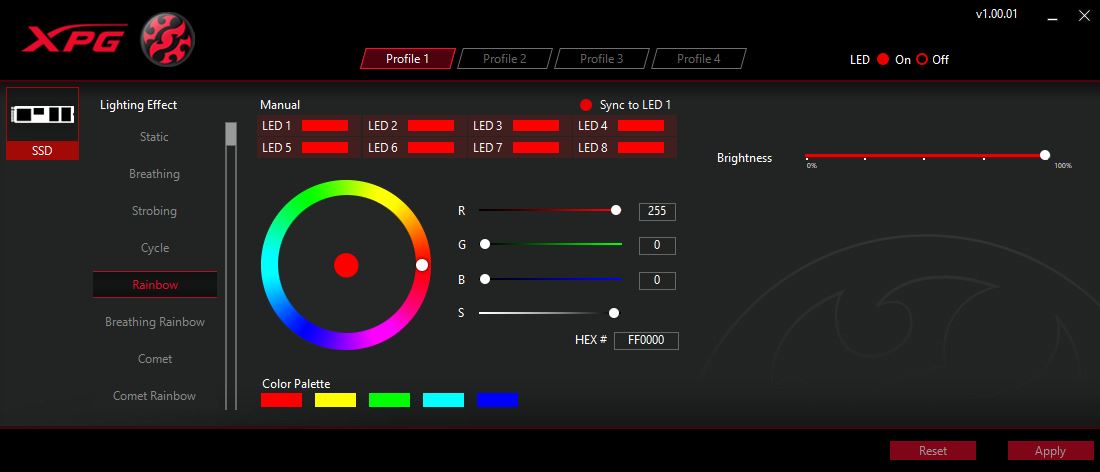Image resolution: width=1100 pixels, height=472 pixels.
Task: Select LED 8 color swatch
Action: (641, 148)
